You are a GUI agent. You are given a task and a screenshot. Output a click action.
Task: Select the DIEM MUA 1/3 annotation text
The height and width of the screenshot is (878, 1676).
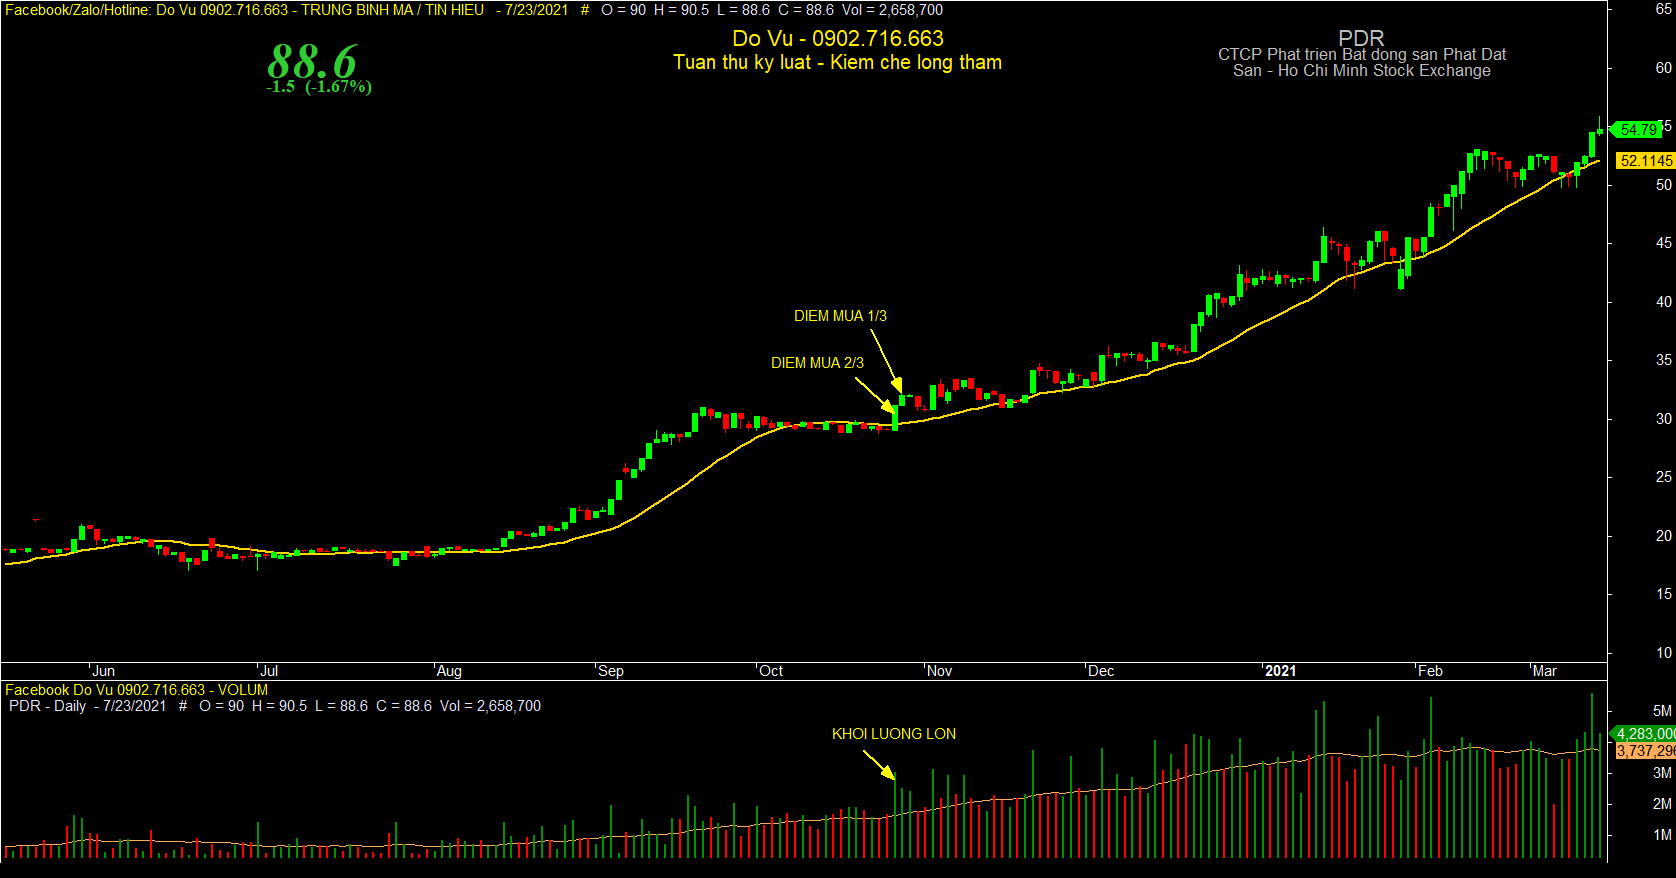840,316
